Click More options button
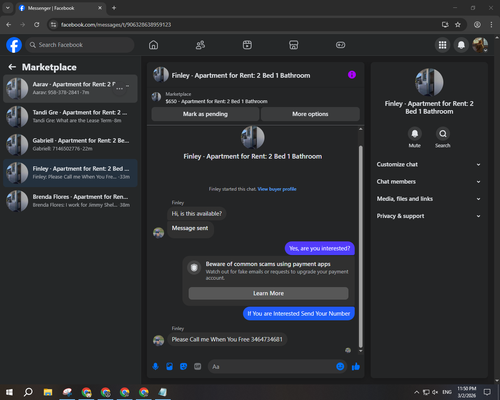The image size is (500, 400). (310, 114)
